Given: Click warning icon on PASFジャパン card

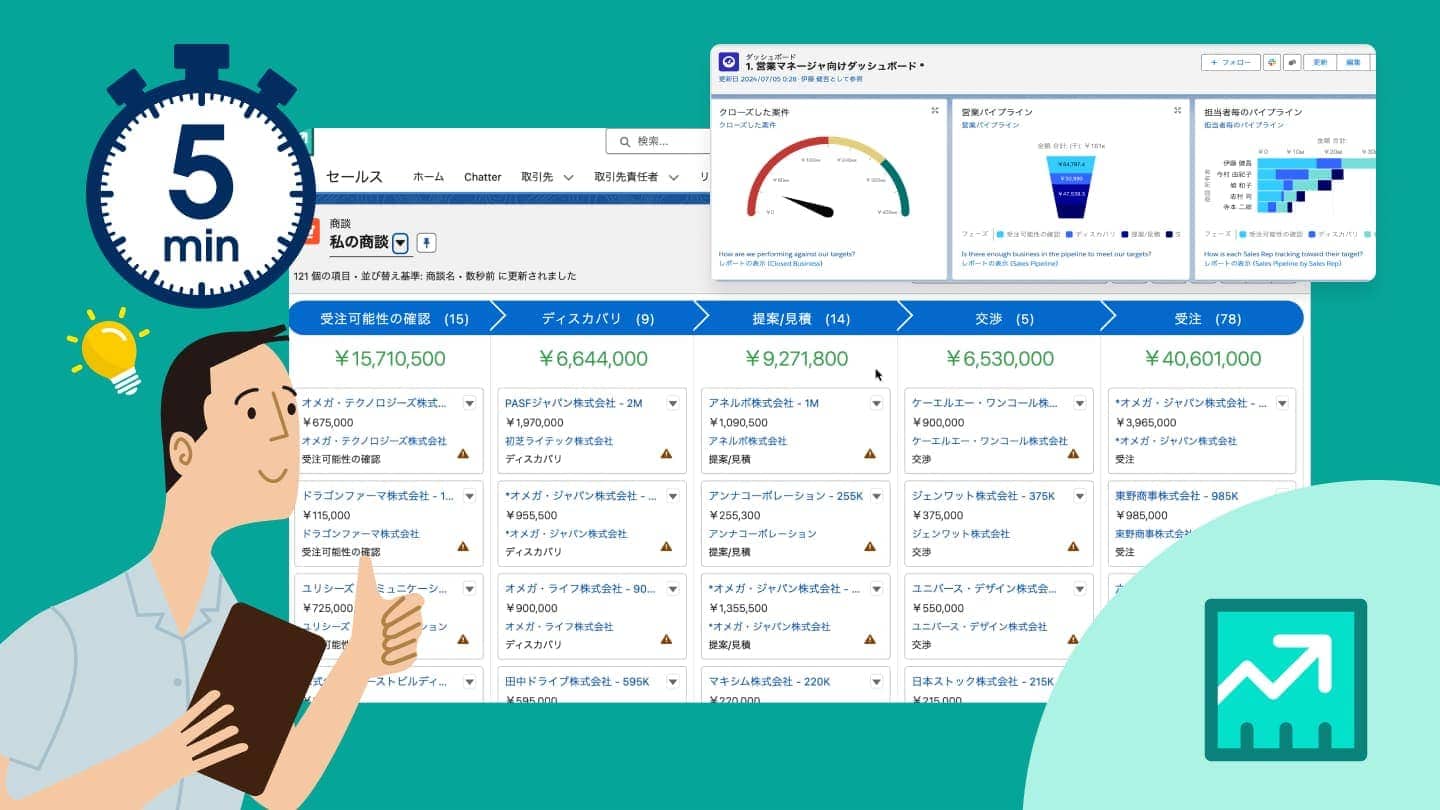Looking at the screenshot, I should point(666,454).
